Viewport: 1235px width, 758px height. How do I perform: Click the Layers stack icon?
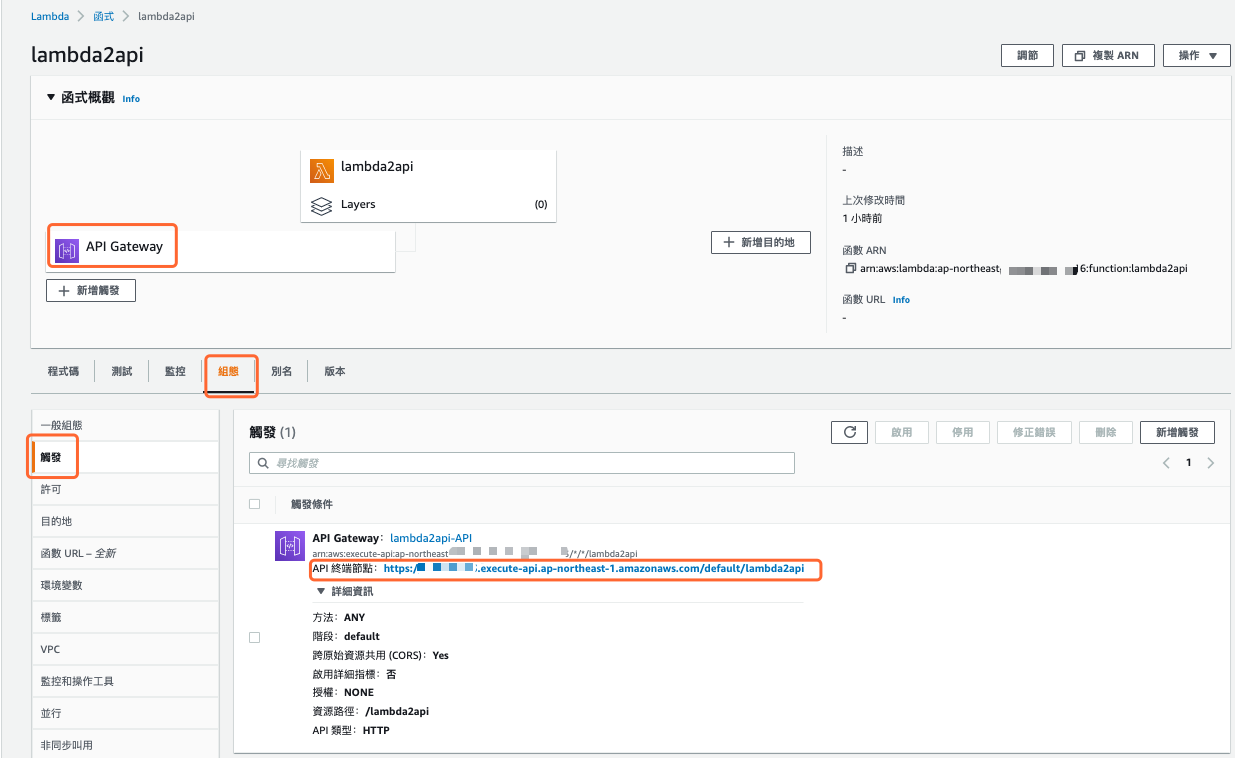click(x=321, y=205)
